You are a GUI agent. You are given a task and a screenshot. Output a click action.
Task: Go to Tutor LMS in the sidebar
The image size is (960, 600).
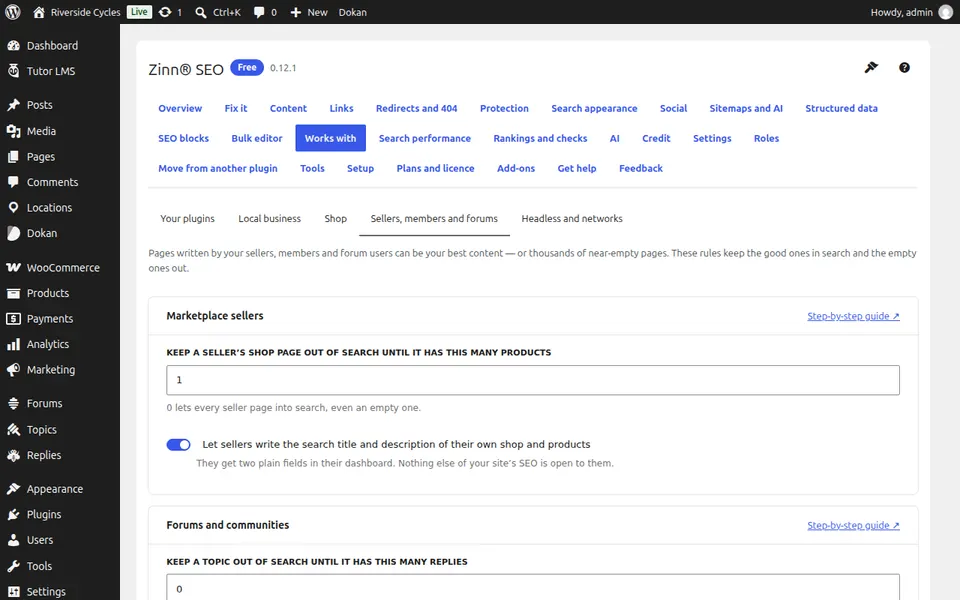pyautogui.click(x=51, y=71)
